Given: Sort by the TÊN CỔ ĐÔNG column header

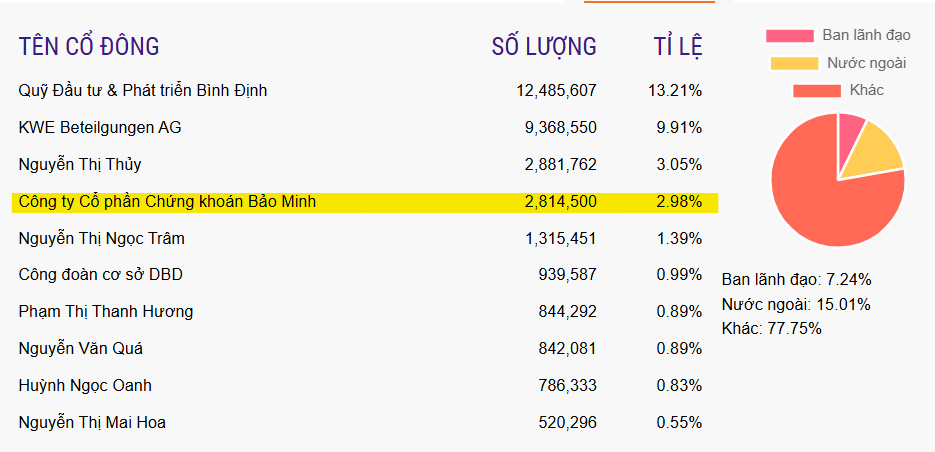Looking at the screenshot, I should point(89,46).
